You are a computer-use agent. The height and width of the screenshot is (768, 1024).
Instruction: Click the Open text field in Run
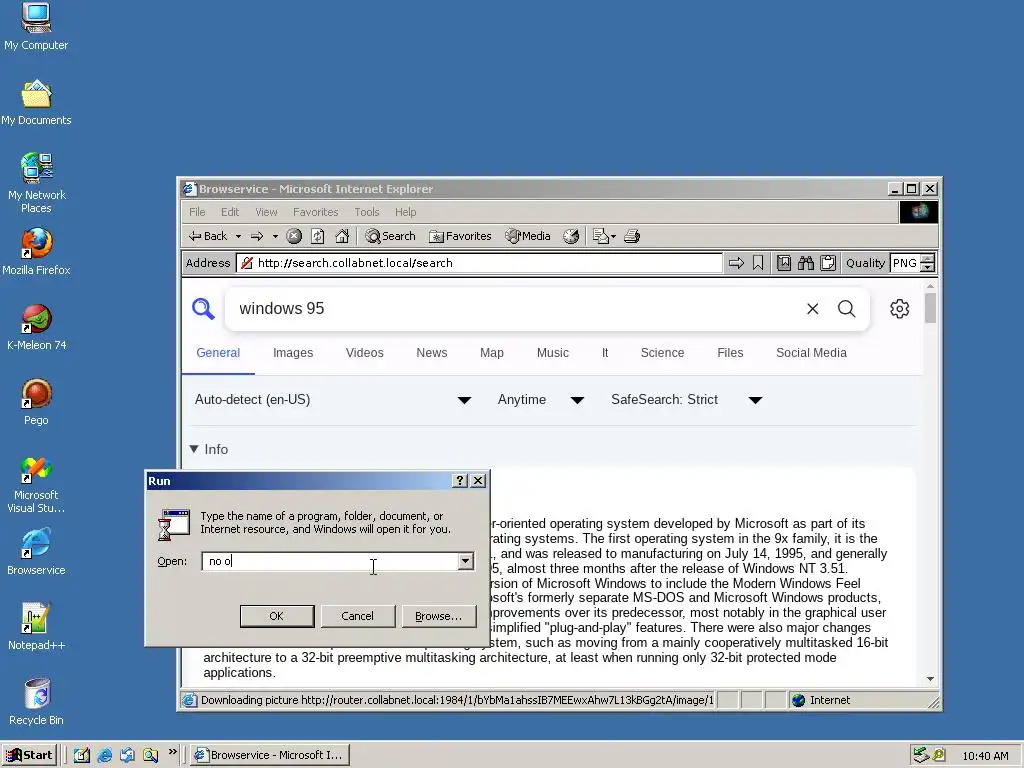click(x=330, y=561)
